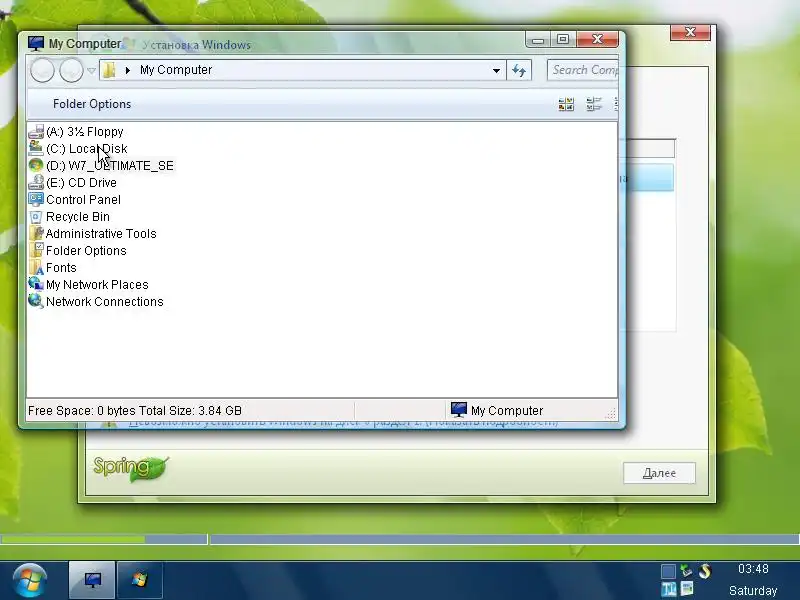Open the (D:) W7_ULTIMATE_SE disc
The image size is (800, 600).
[x=101, y=165]
